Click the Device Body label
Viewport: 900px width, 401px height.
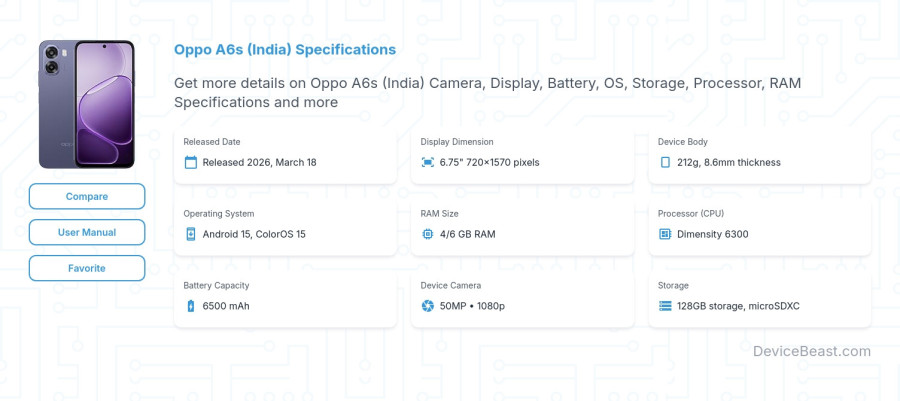(682, 142)
